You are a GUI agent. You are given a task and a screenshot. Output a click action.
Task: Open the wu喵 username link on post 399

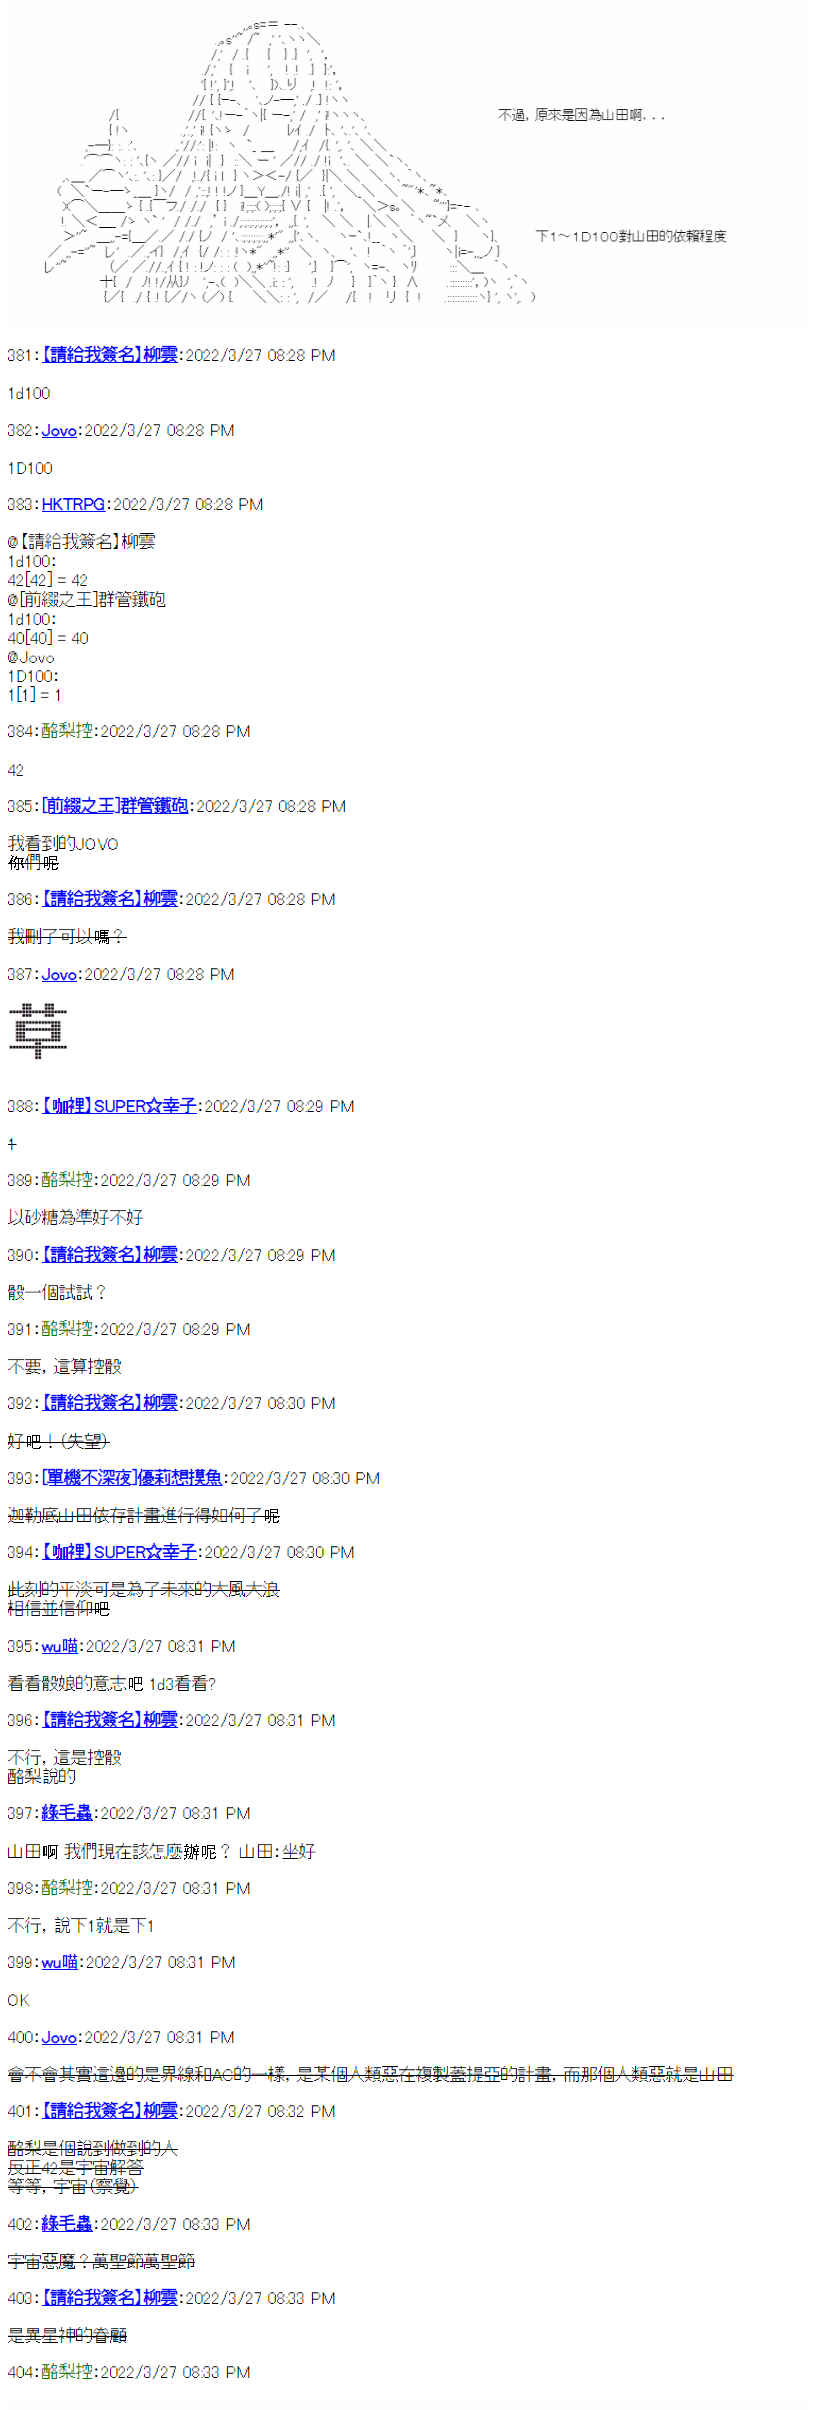[x=60, y=1962]
